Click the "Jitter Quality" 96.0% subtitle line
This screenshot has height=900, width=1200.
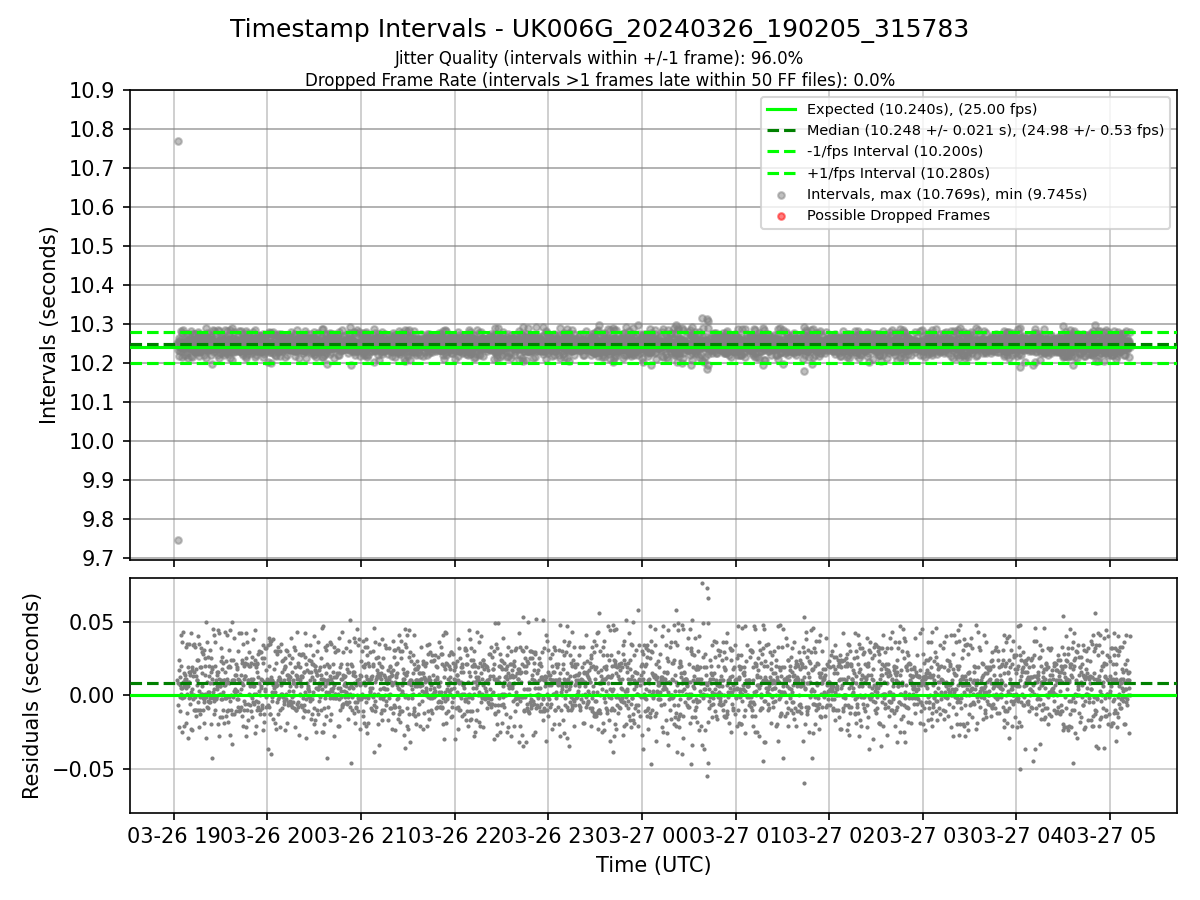tap(599, 58)
